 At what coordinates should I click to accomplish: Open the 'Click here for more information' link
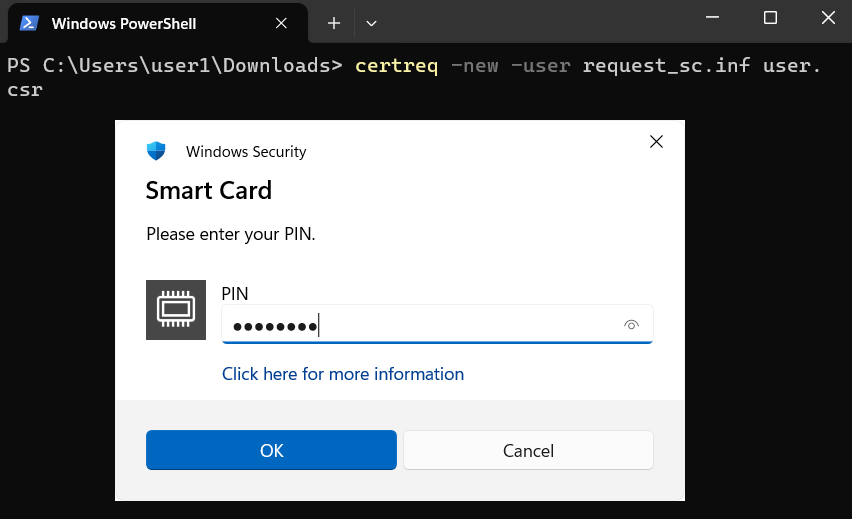tap(343, 374)
